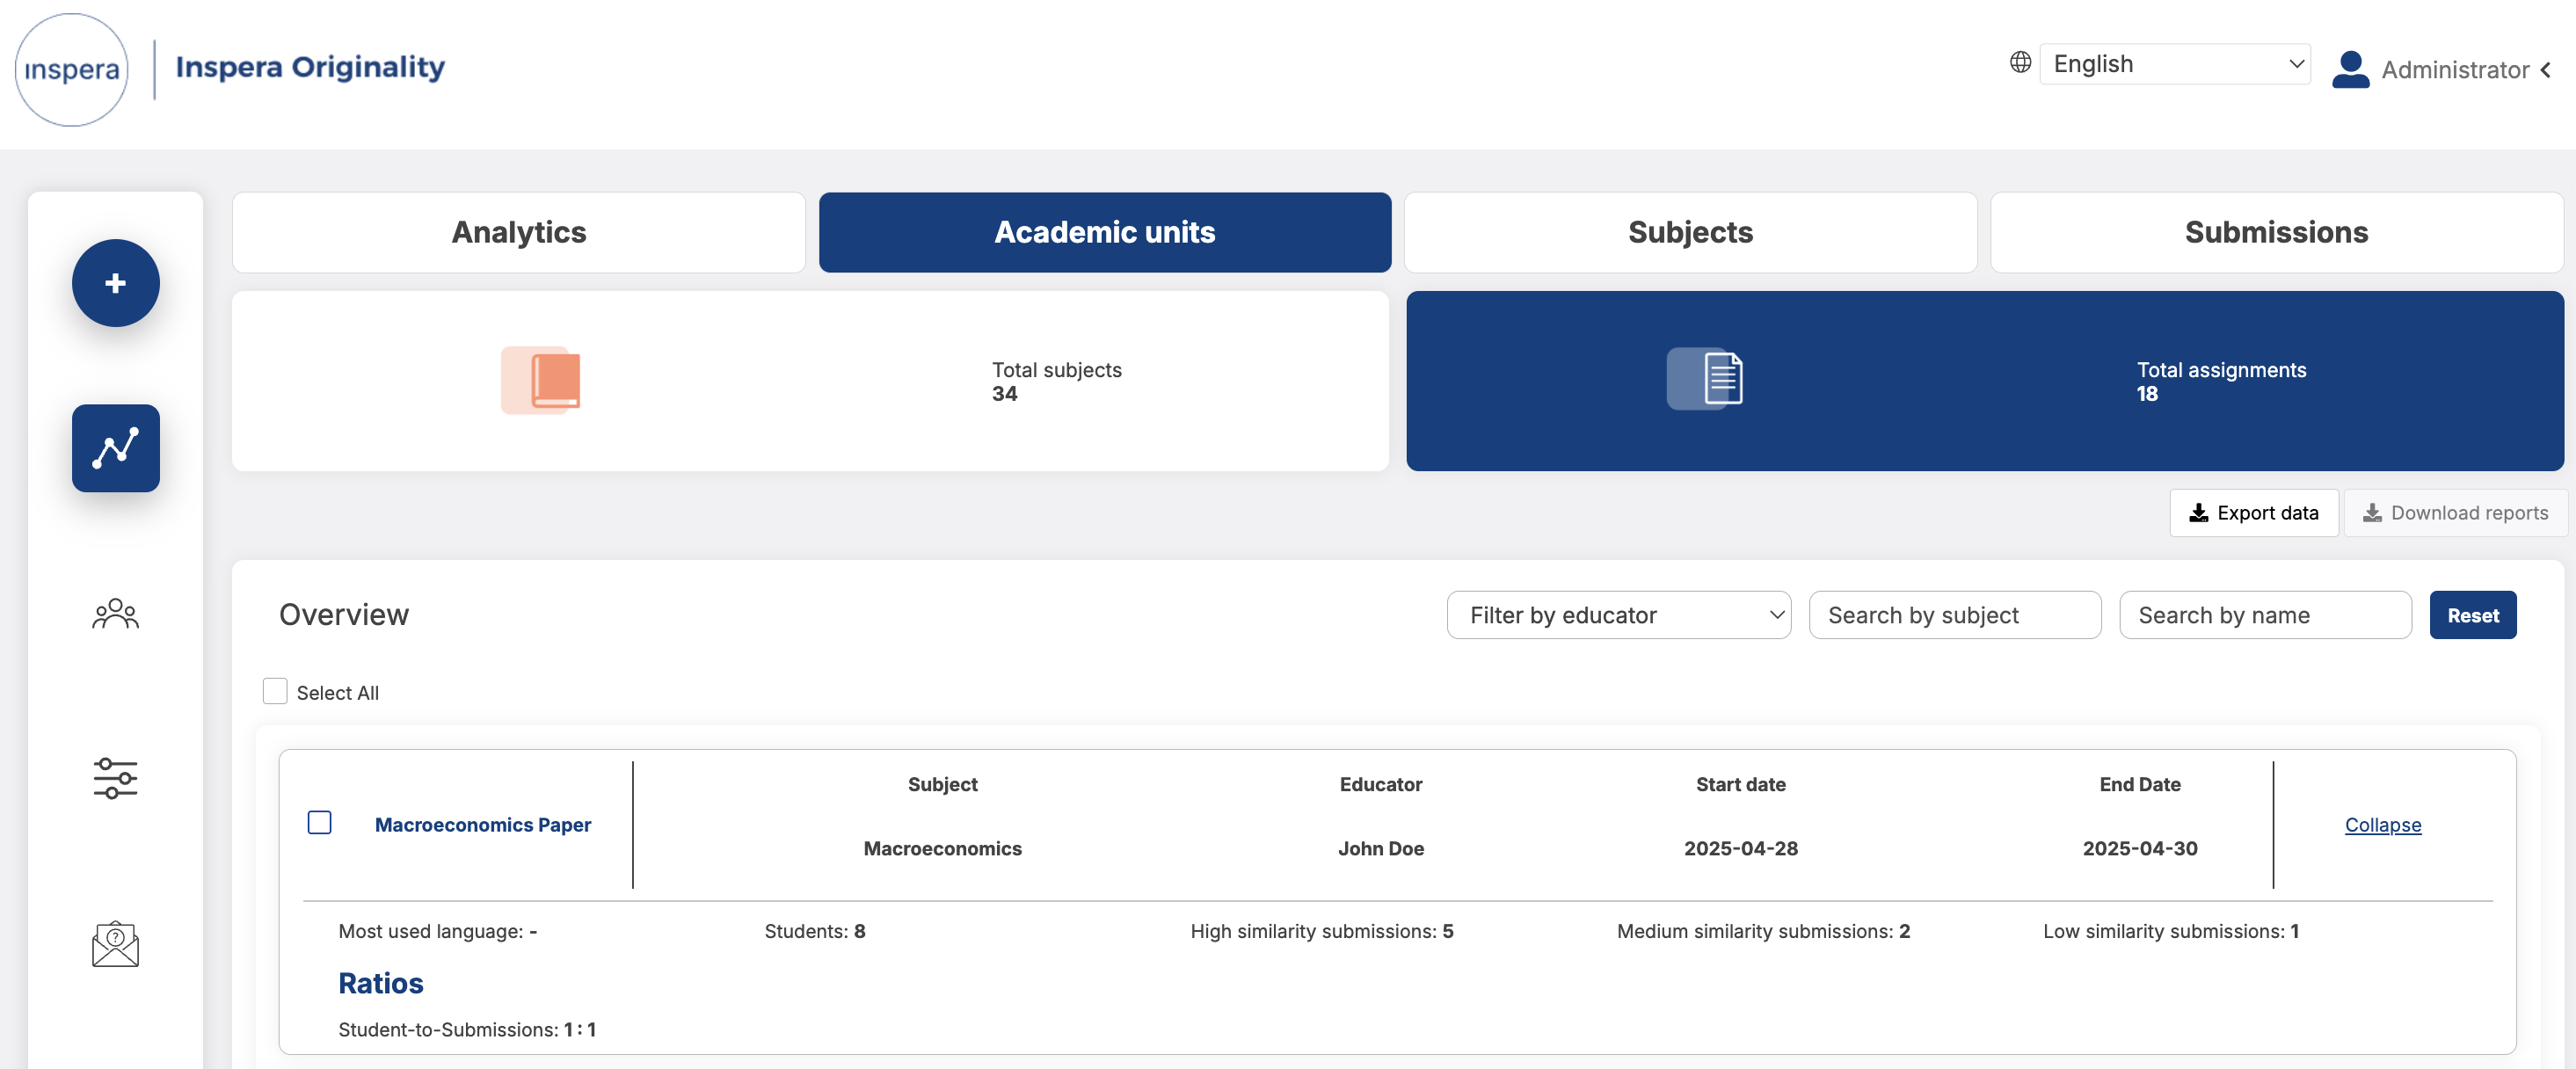Click the Reset filters button
2576x1069 pixels.
[2472, 615]
